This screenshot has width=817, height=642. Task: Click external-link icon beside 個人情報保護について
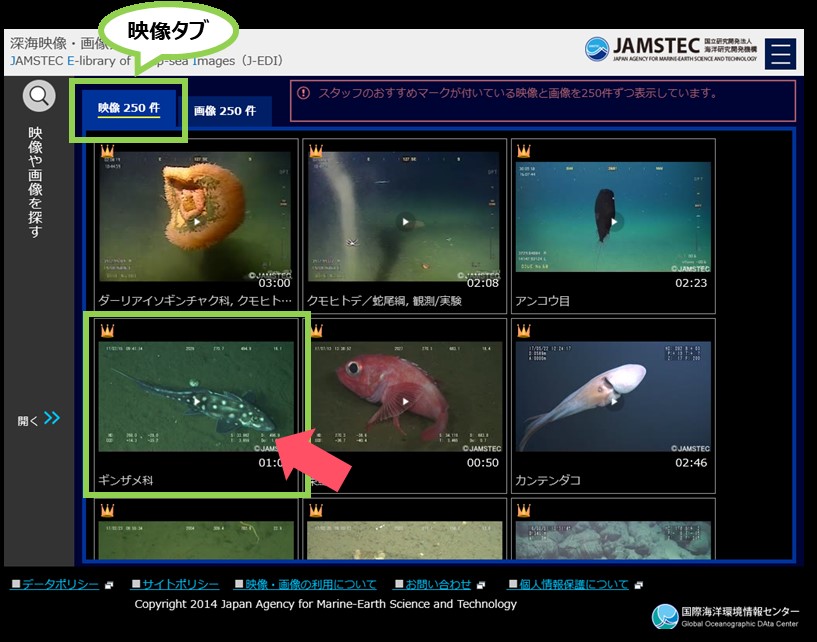[x=639, y=585]
